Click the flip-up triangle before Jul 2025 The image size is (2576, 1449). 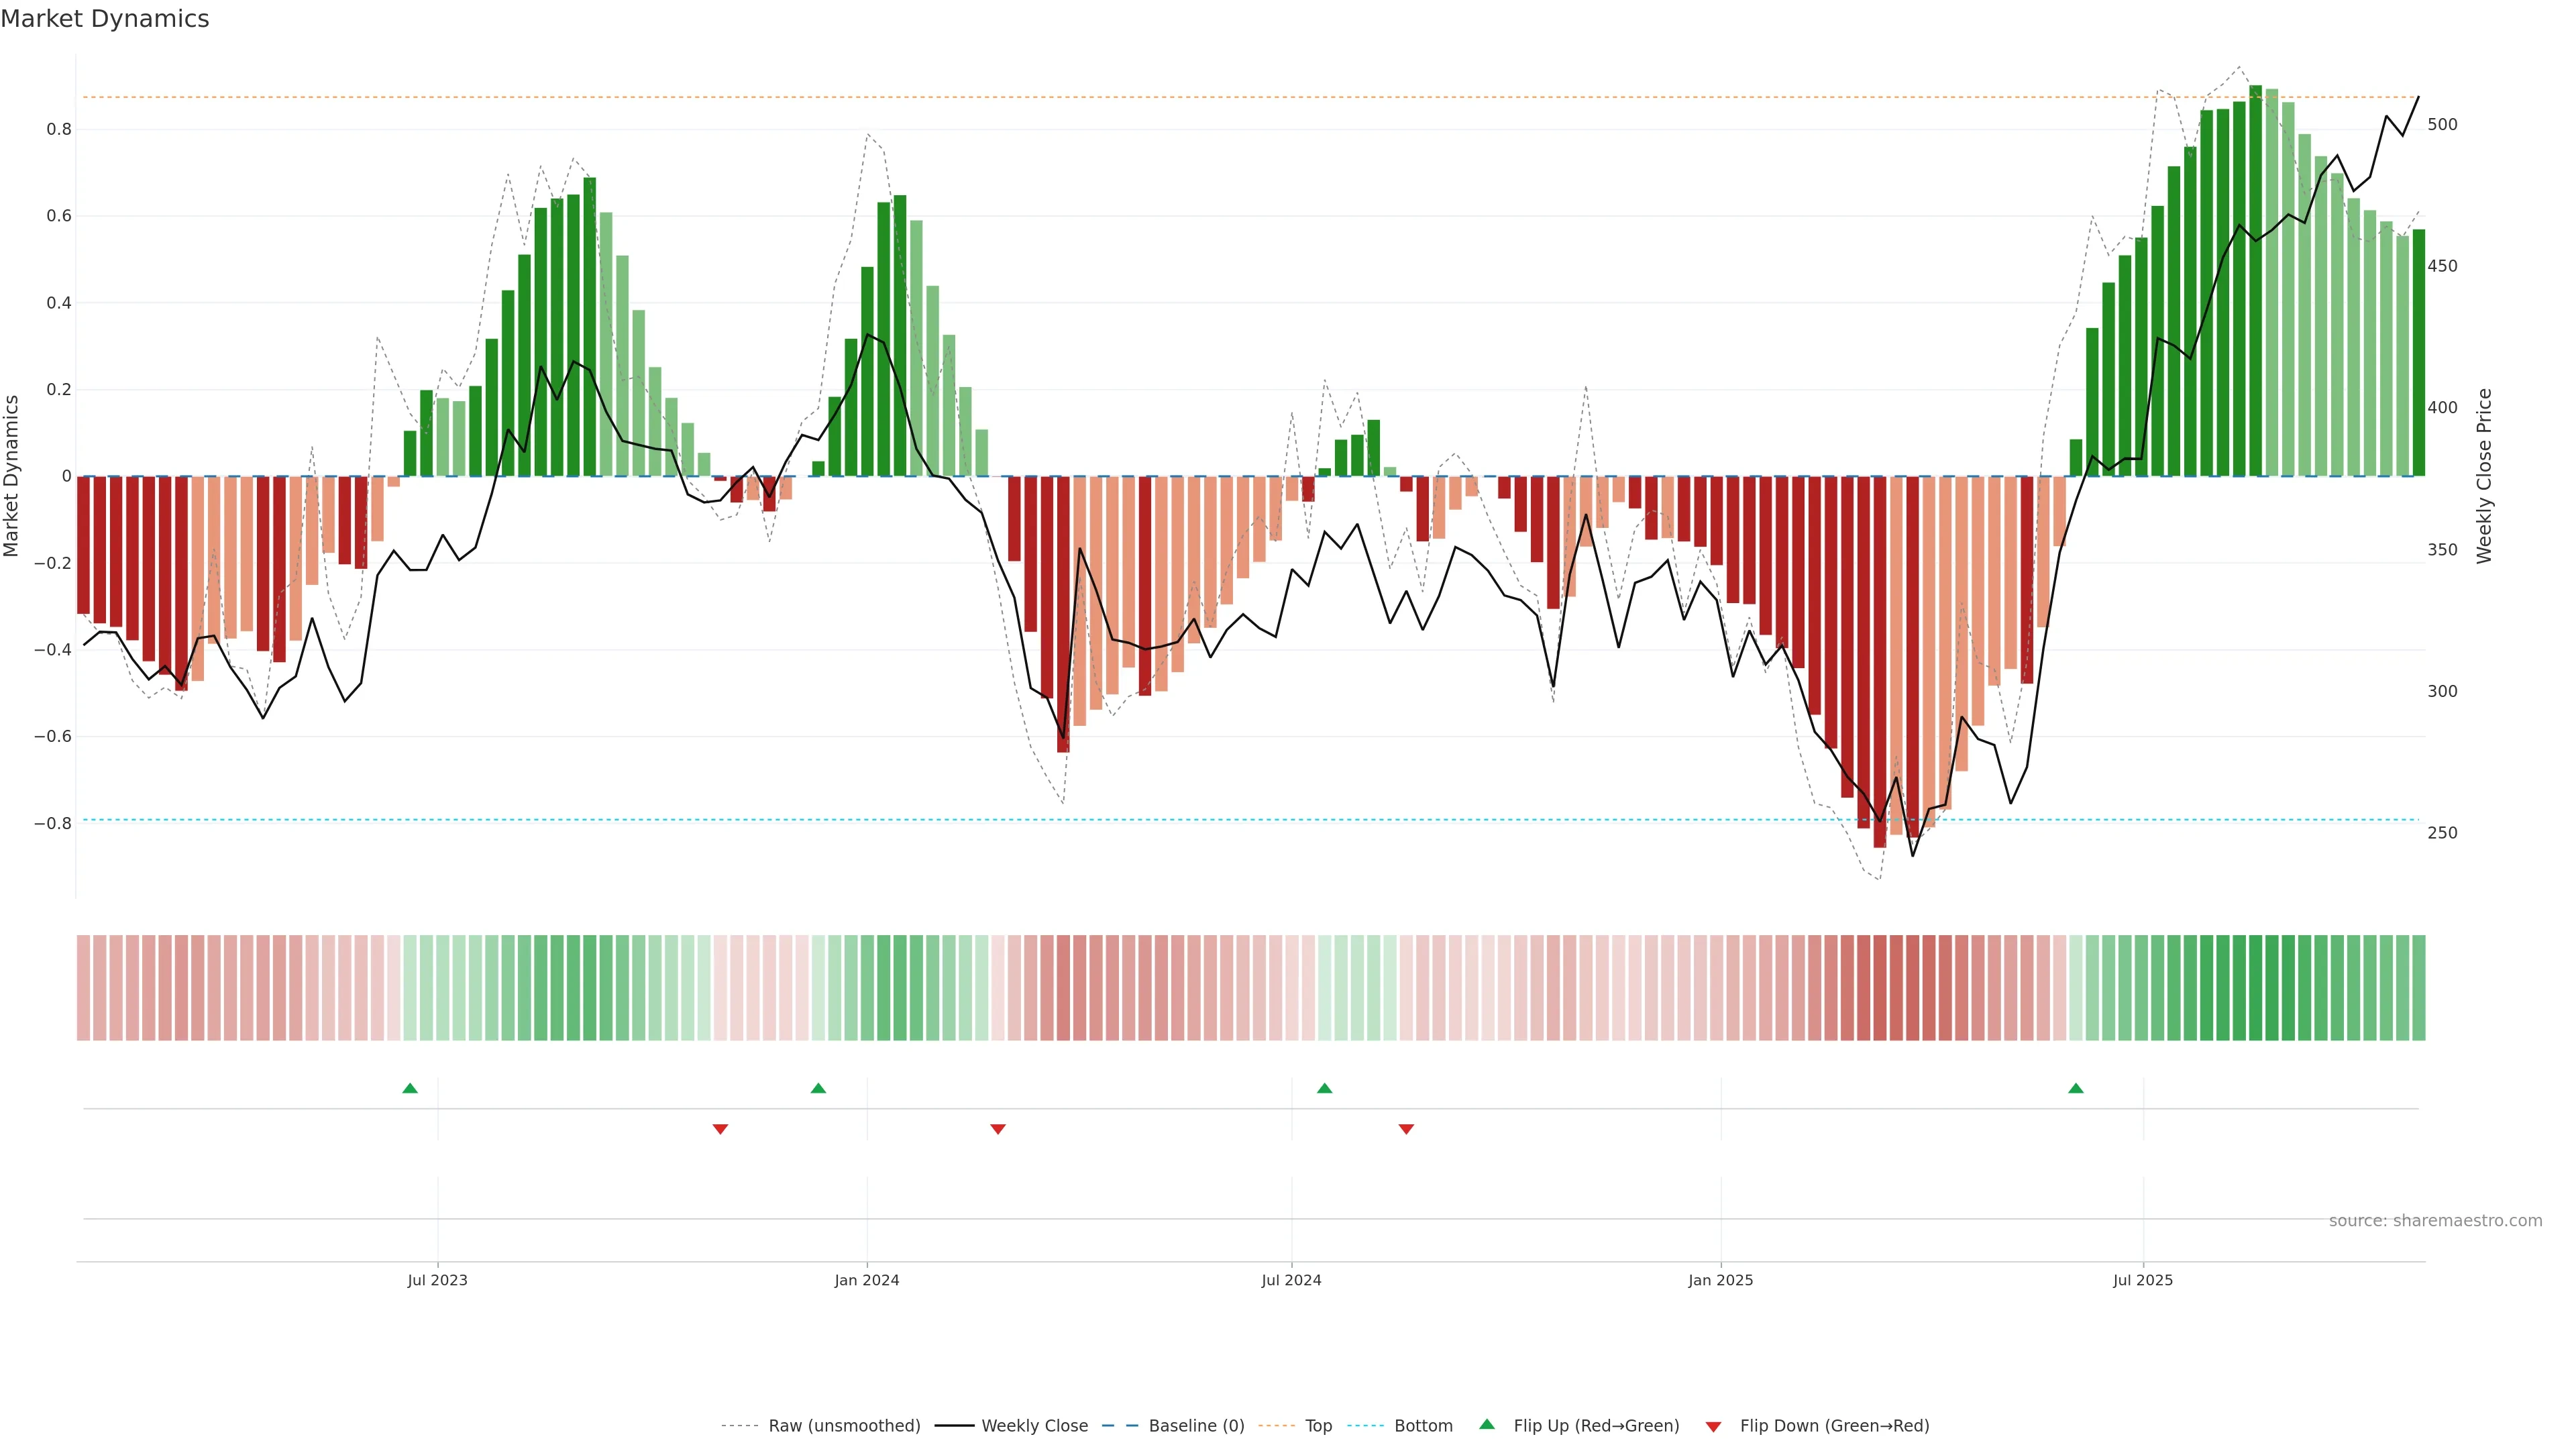(2076, 1088)
